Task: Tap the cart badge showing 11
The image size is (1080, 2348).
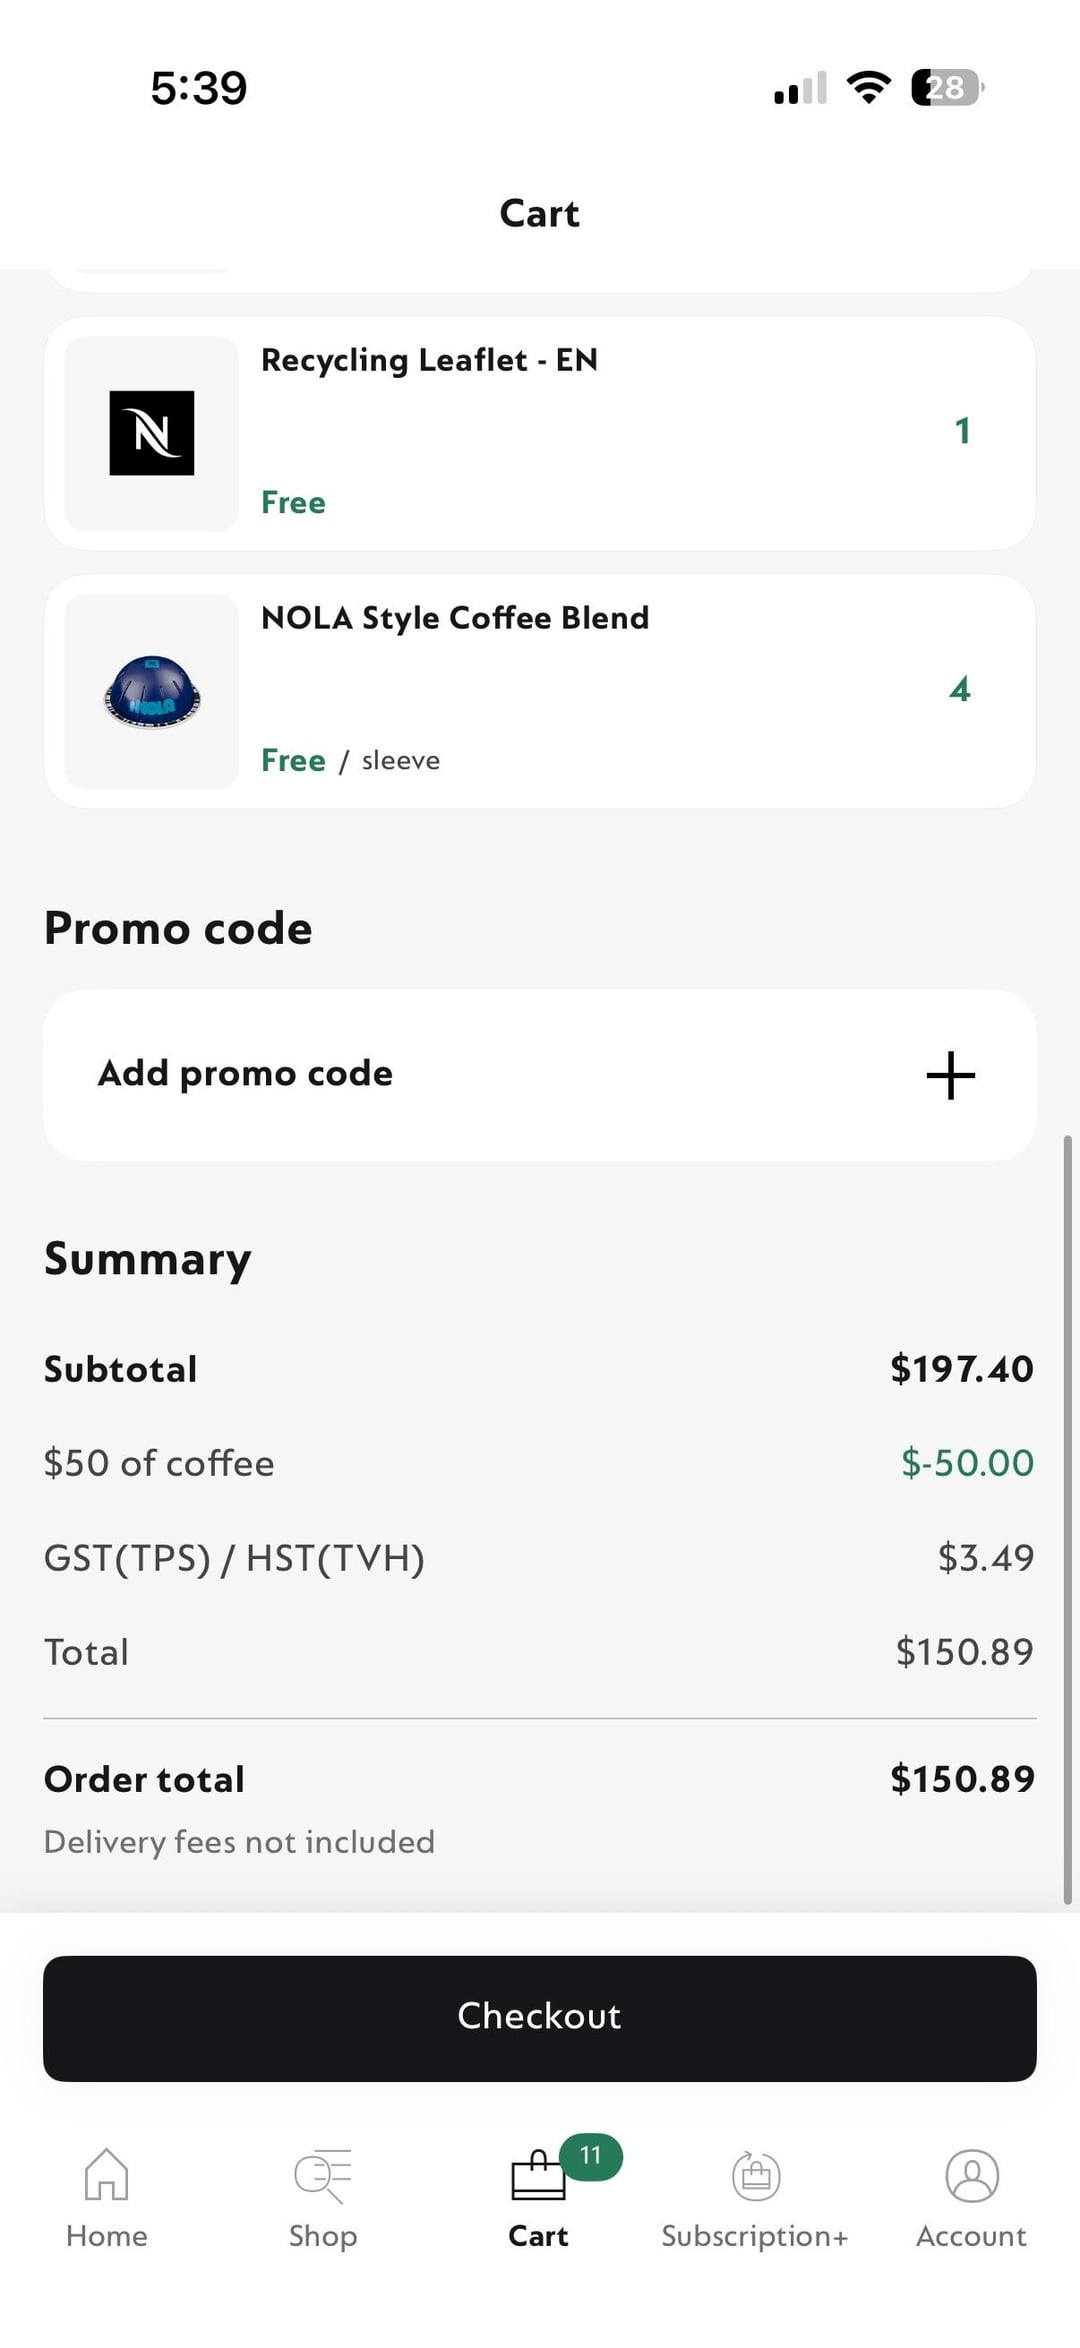Action: point(591,2156)
